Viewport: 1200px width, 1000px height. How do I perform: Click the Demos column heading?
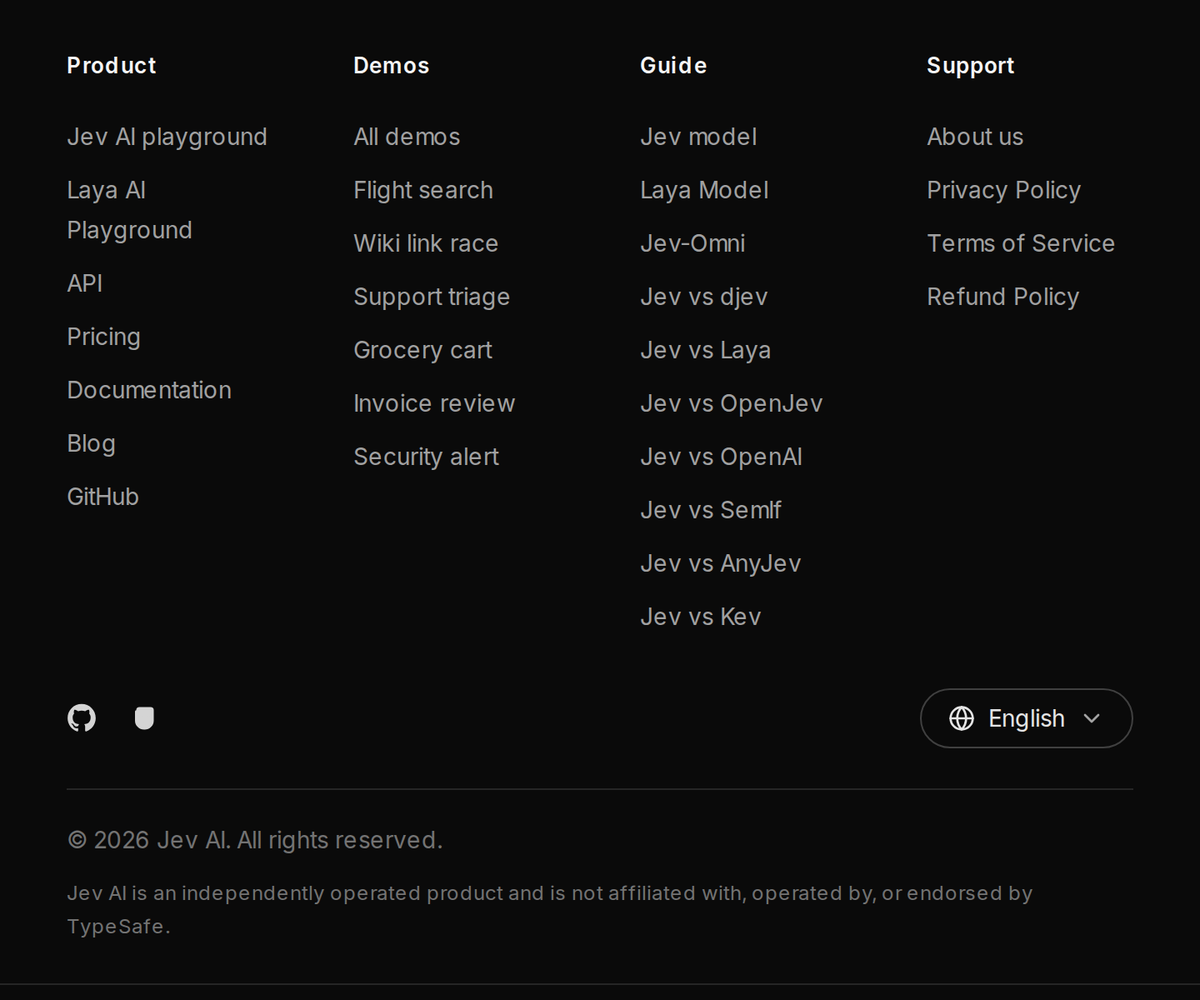pos(391,66)
